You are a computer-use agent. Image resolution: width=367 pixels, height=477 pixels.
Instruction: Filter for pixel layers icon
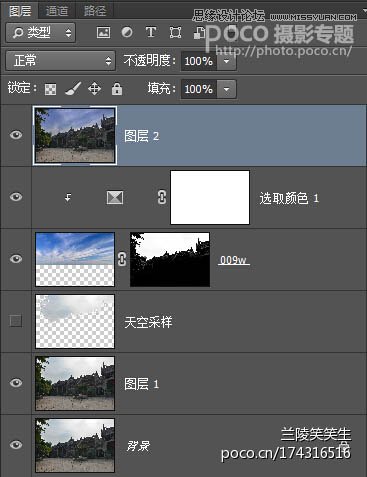(103, 32)
